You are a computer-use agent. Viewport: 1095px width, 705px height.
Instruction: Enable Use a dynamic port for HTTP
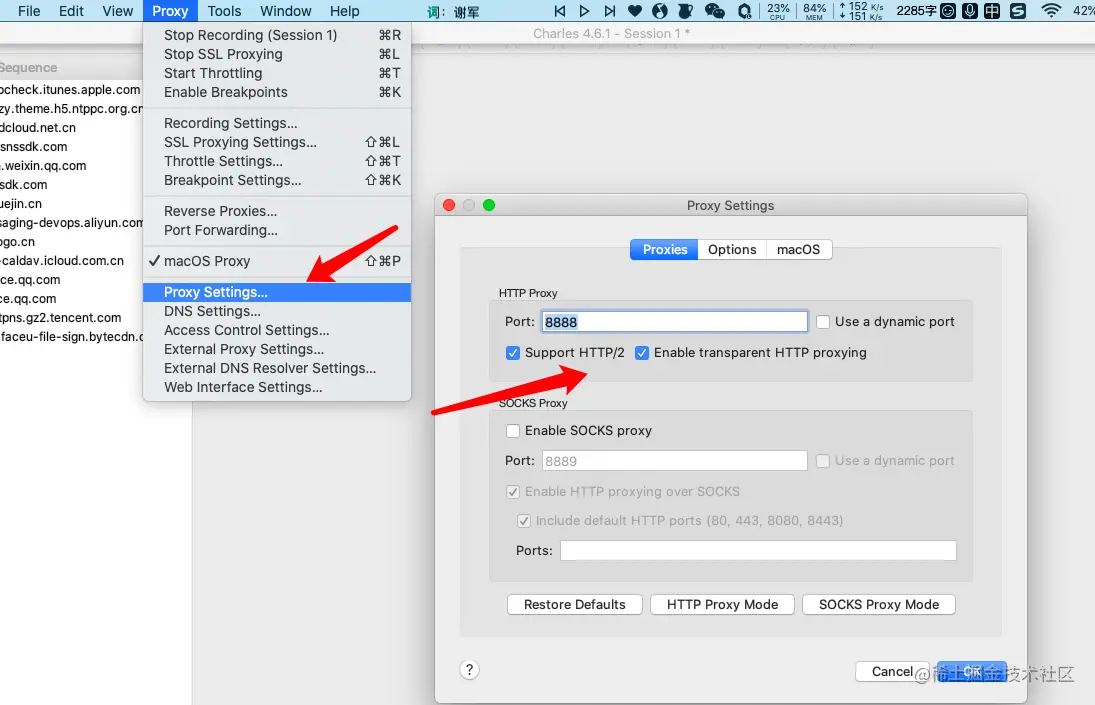(x=823, y=322)
